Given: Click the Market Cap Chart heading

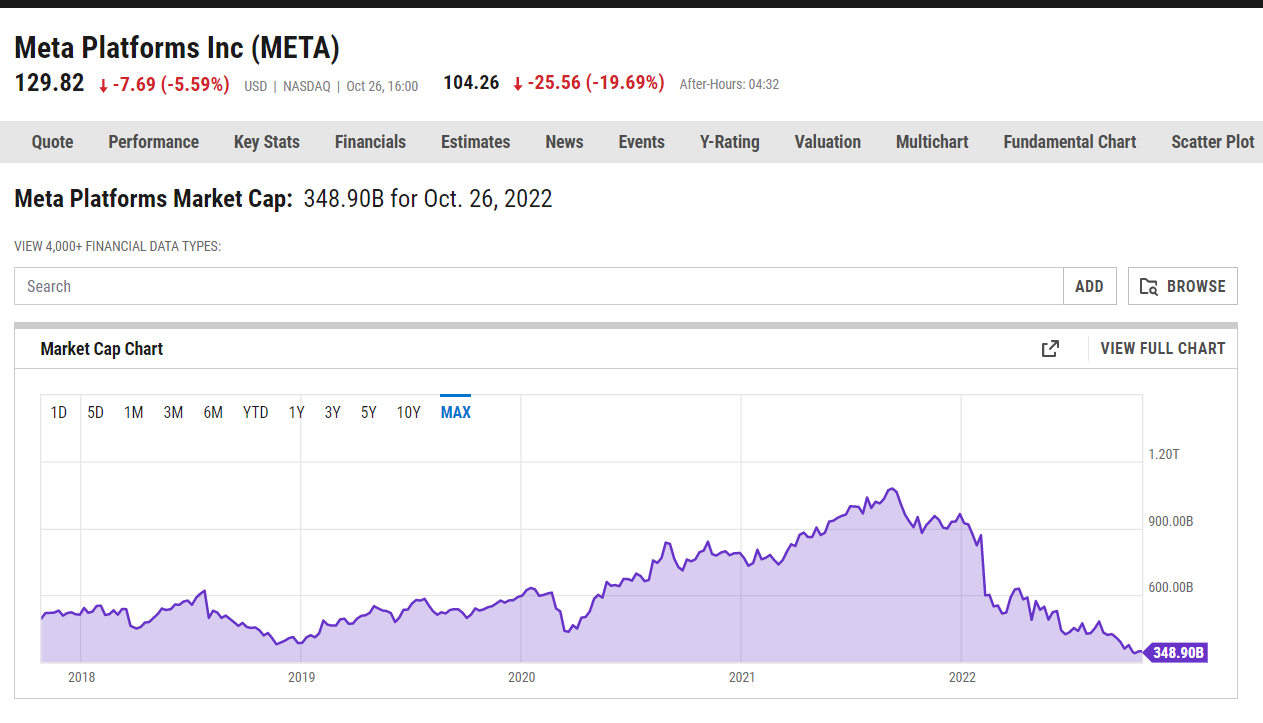Looking at the screenshot, I should click(x=102, y=349).
